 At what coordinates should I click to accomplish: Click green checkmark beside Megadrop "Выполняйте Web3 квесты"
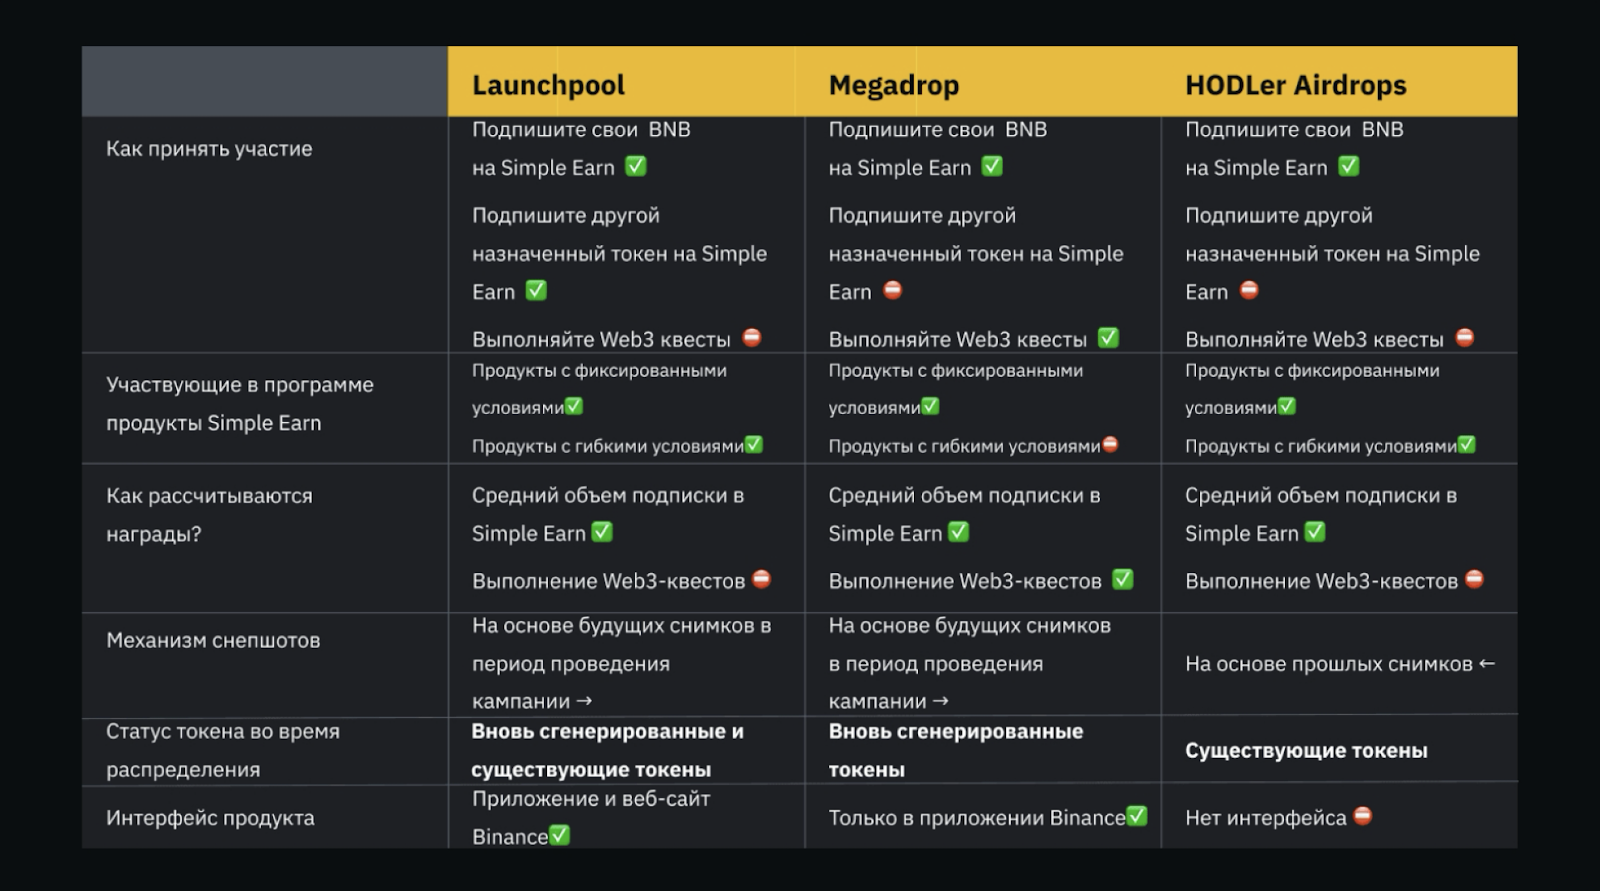1108,338
